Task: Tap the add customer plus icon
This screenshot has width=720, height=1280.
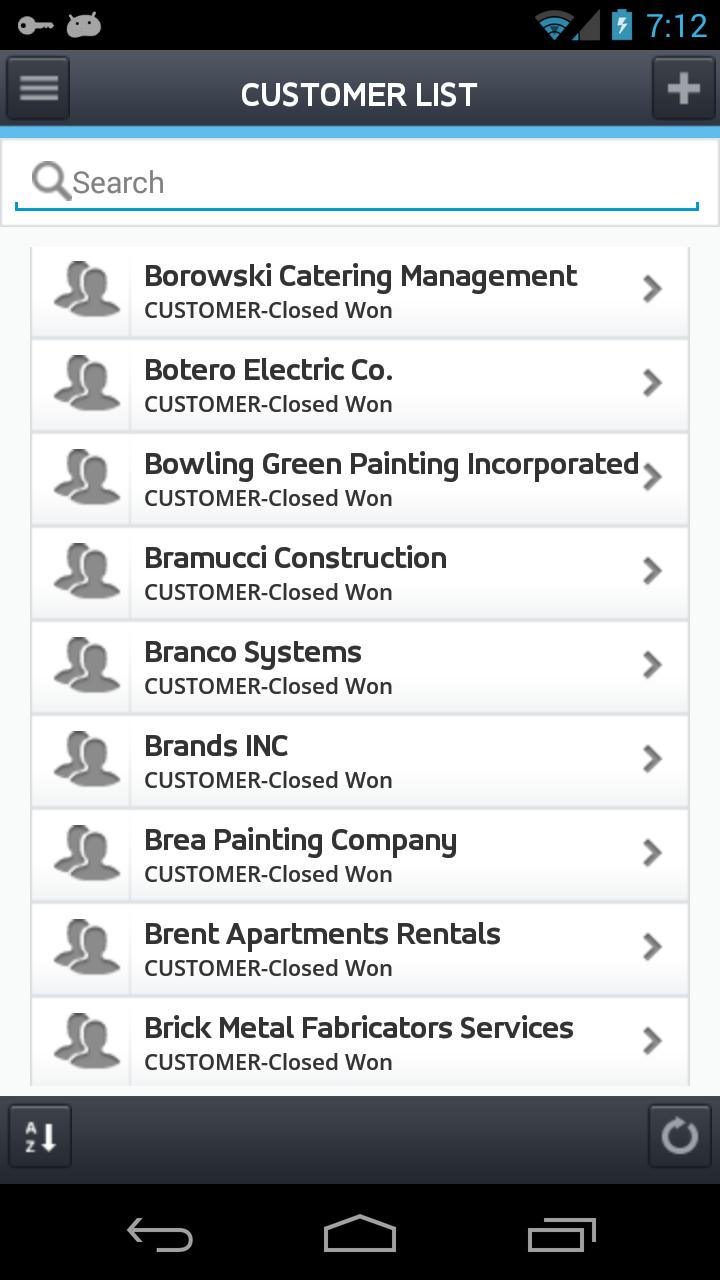Action: 683,88
